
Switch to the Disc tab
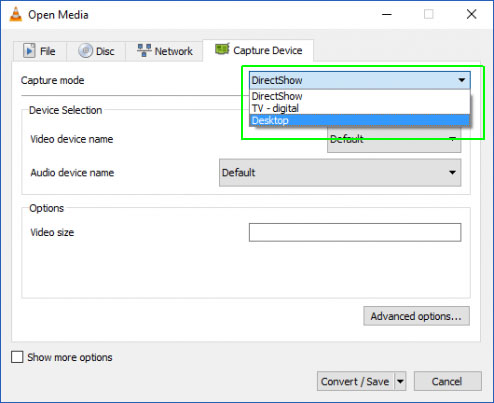(x=96, y=51)
